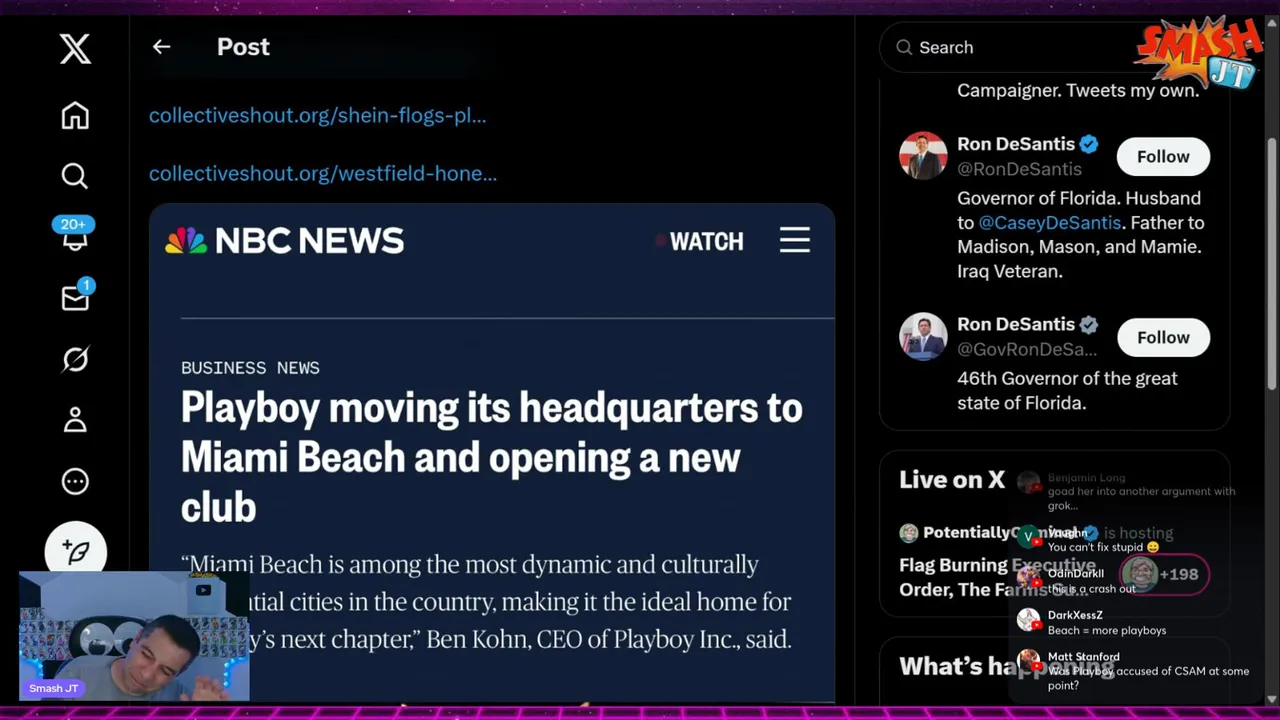Open the More circle icon in the sidebar

coord(75,481)
